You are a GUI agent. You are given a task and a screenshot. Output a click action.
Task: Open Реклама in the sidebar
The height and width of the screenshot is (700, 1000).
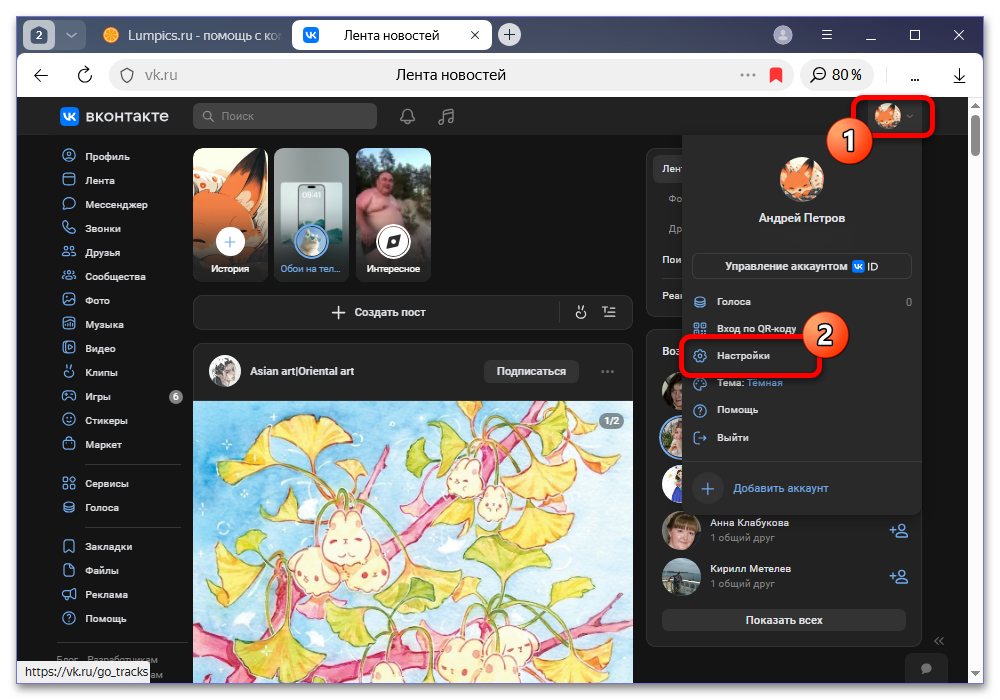pos(94,594)
